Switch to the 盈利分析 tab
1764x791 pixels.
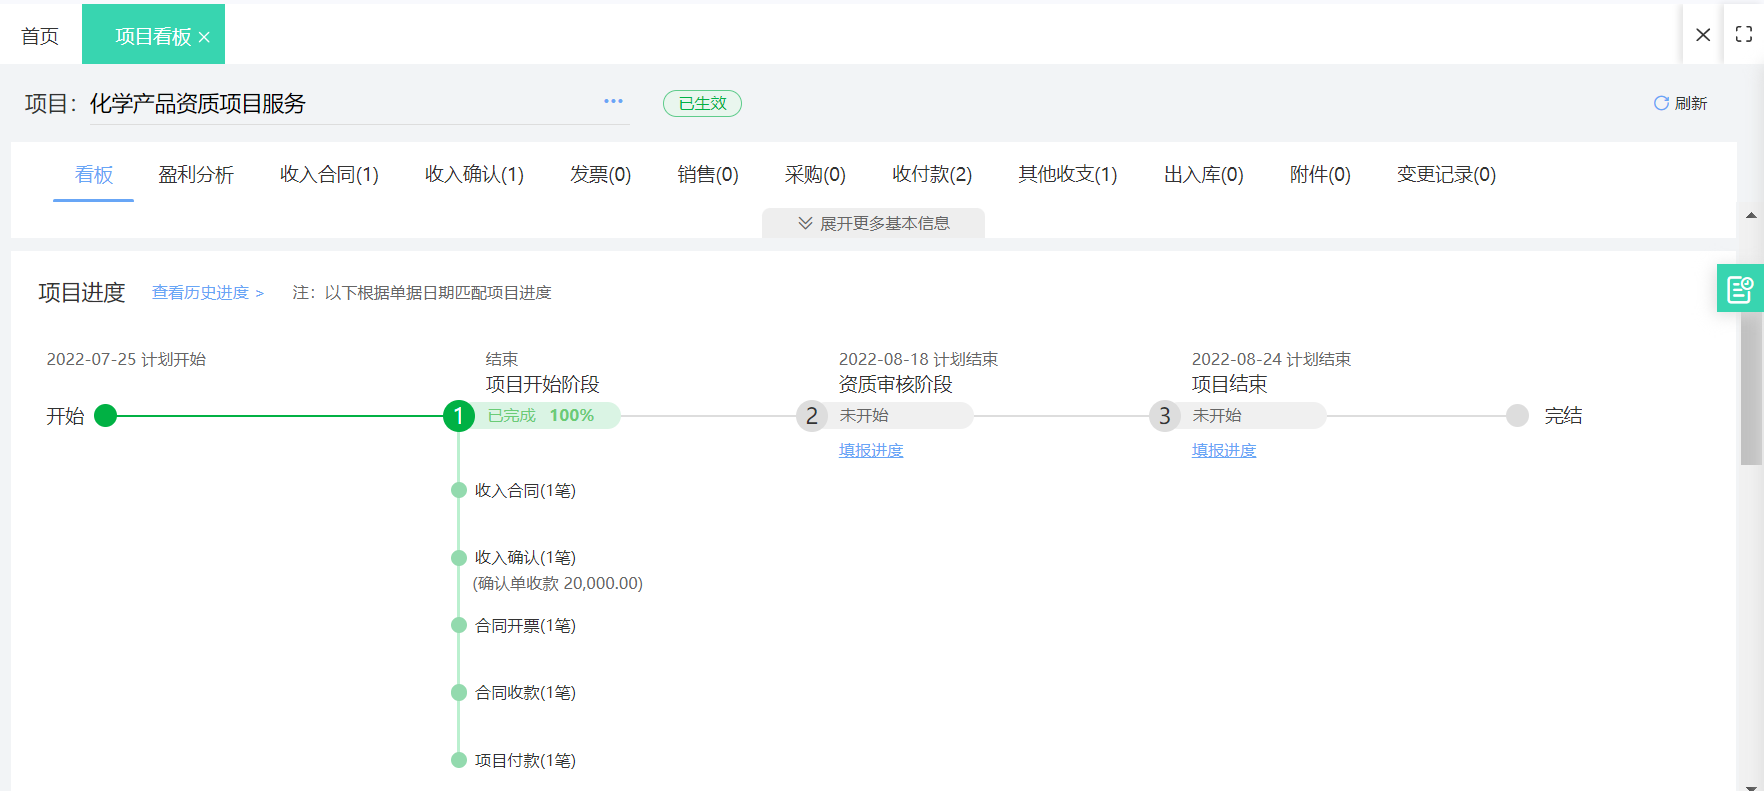[x=196, y=175]
